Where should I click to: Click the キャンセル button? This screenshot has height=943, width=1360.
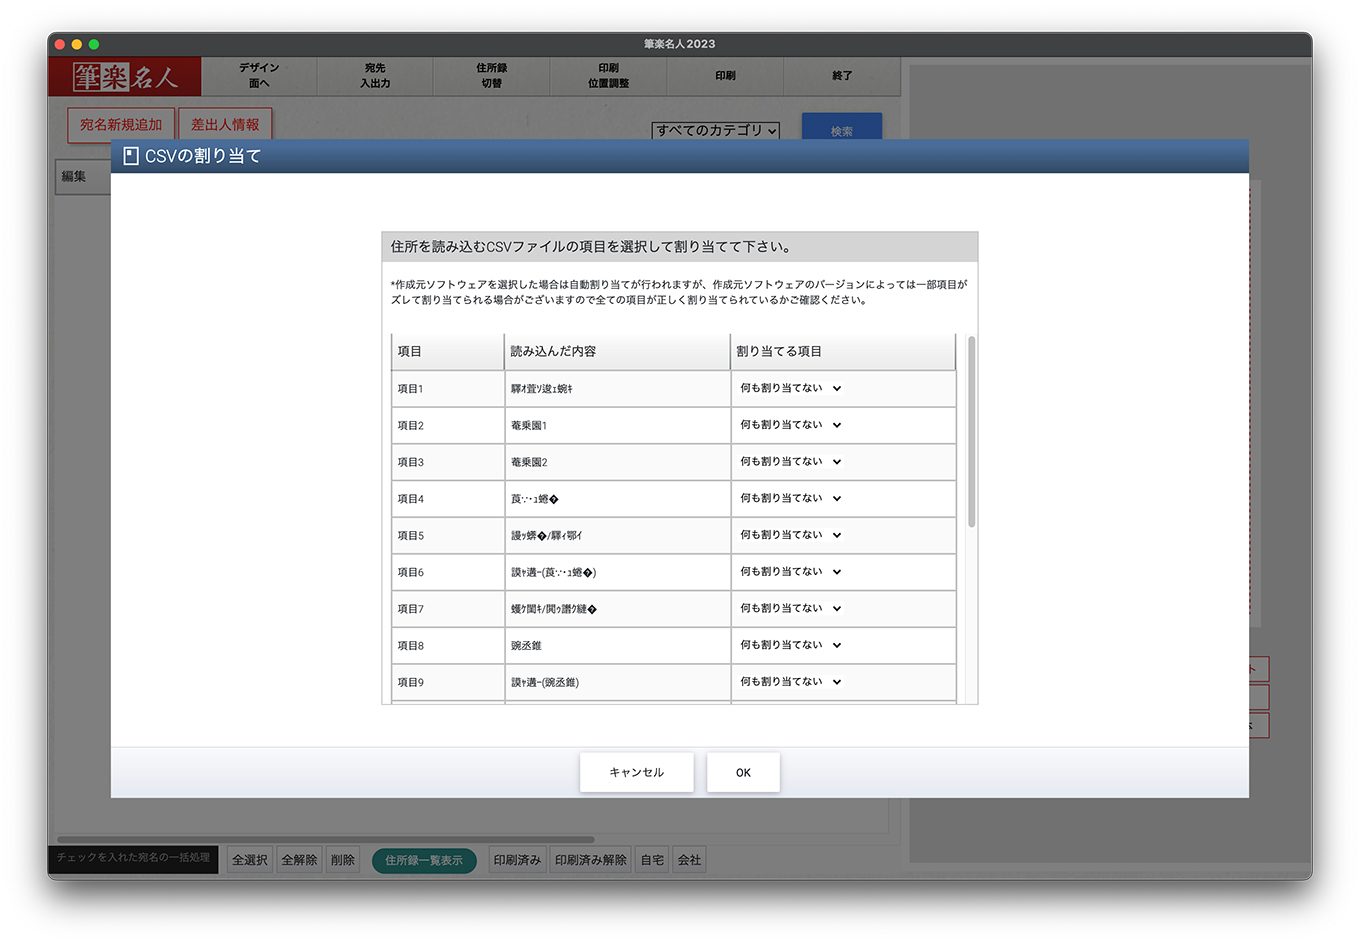tap(637, 772)
